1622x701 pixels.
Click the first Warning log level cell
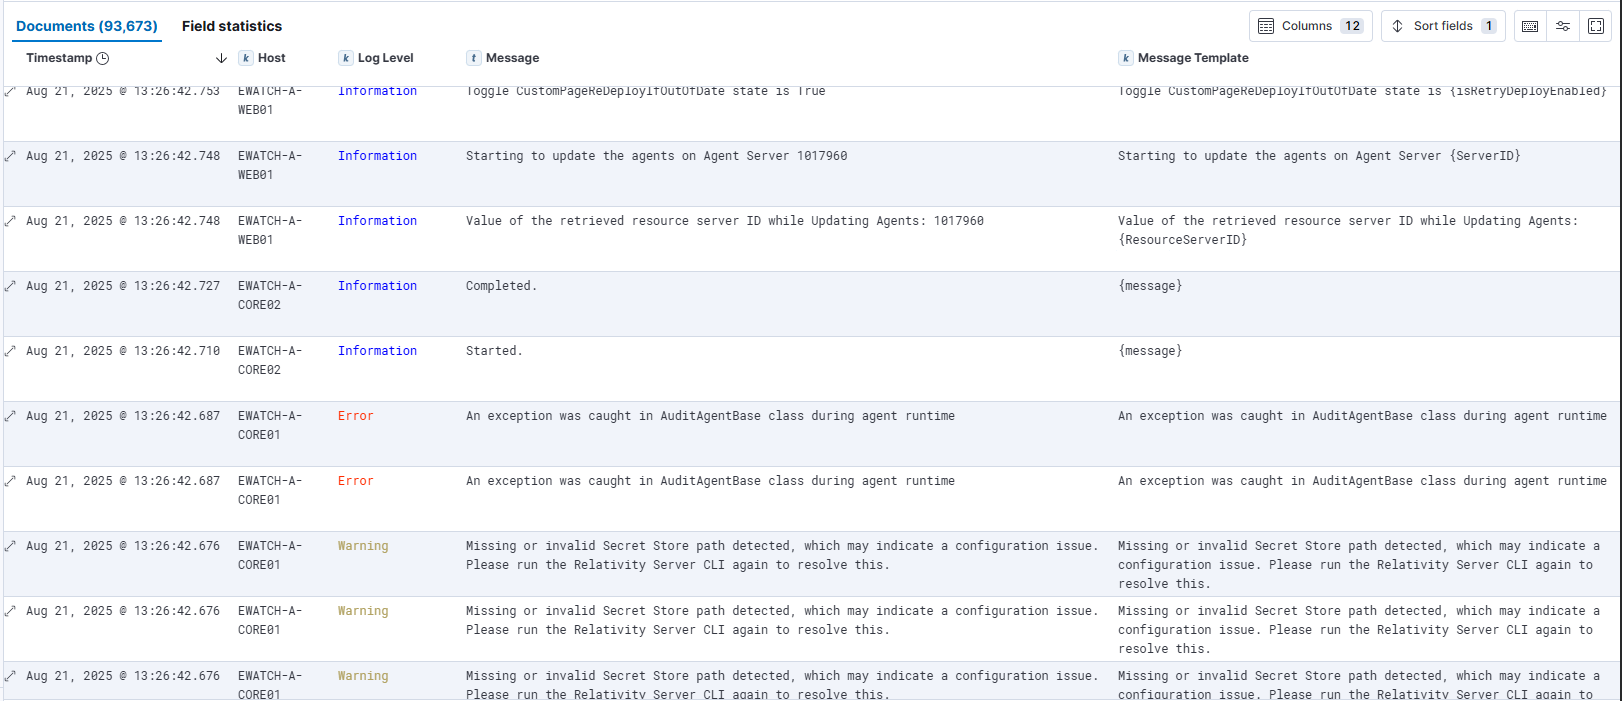click(363, 546)
